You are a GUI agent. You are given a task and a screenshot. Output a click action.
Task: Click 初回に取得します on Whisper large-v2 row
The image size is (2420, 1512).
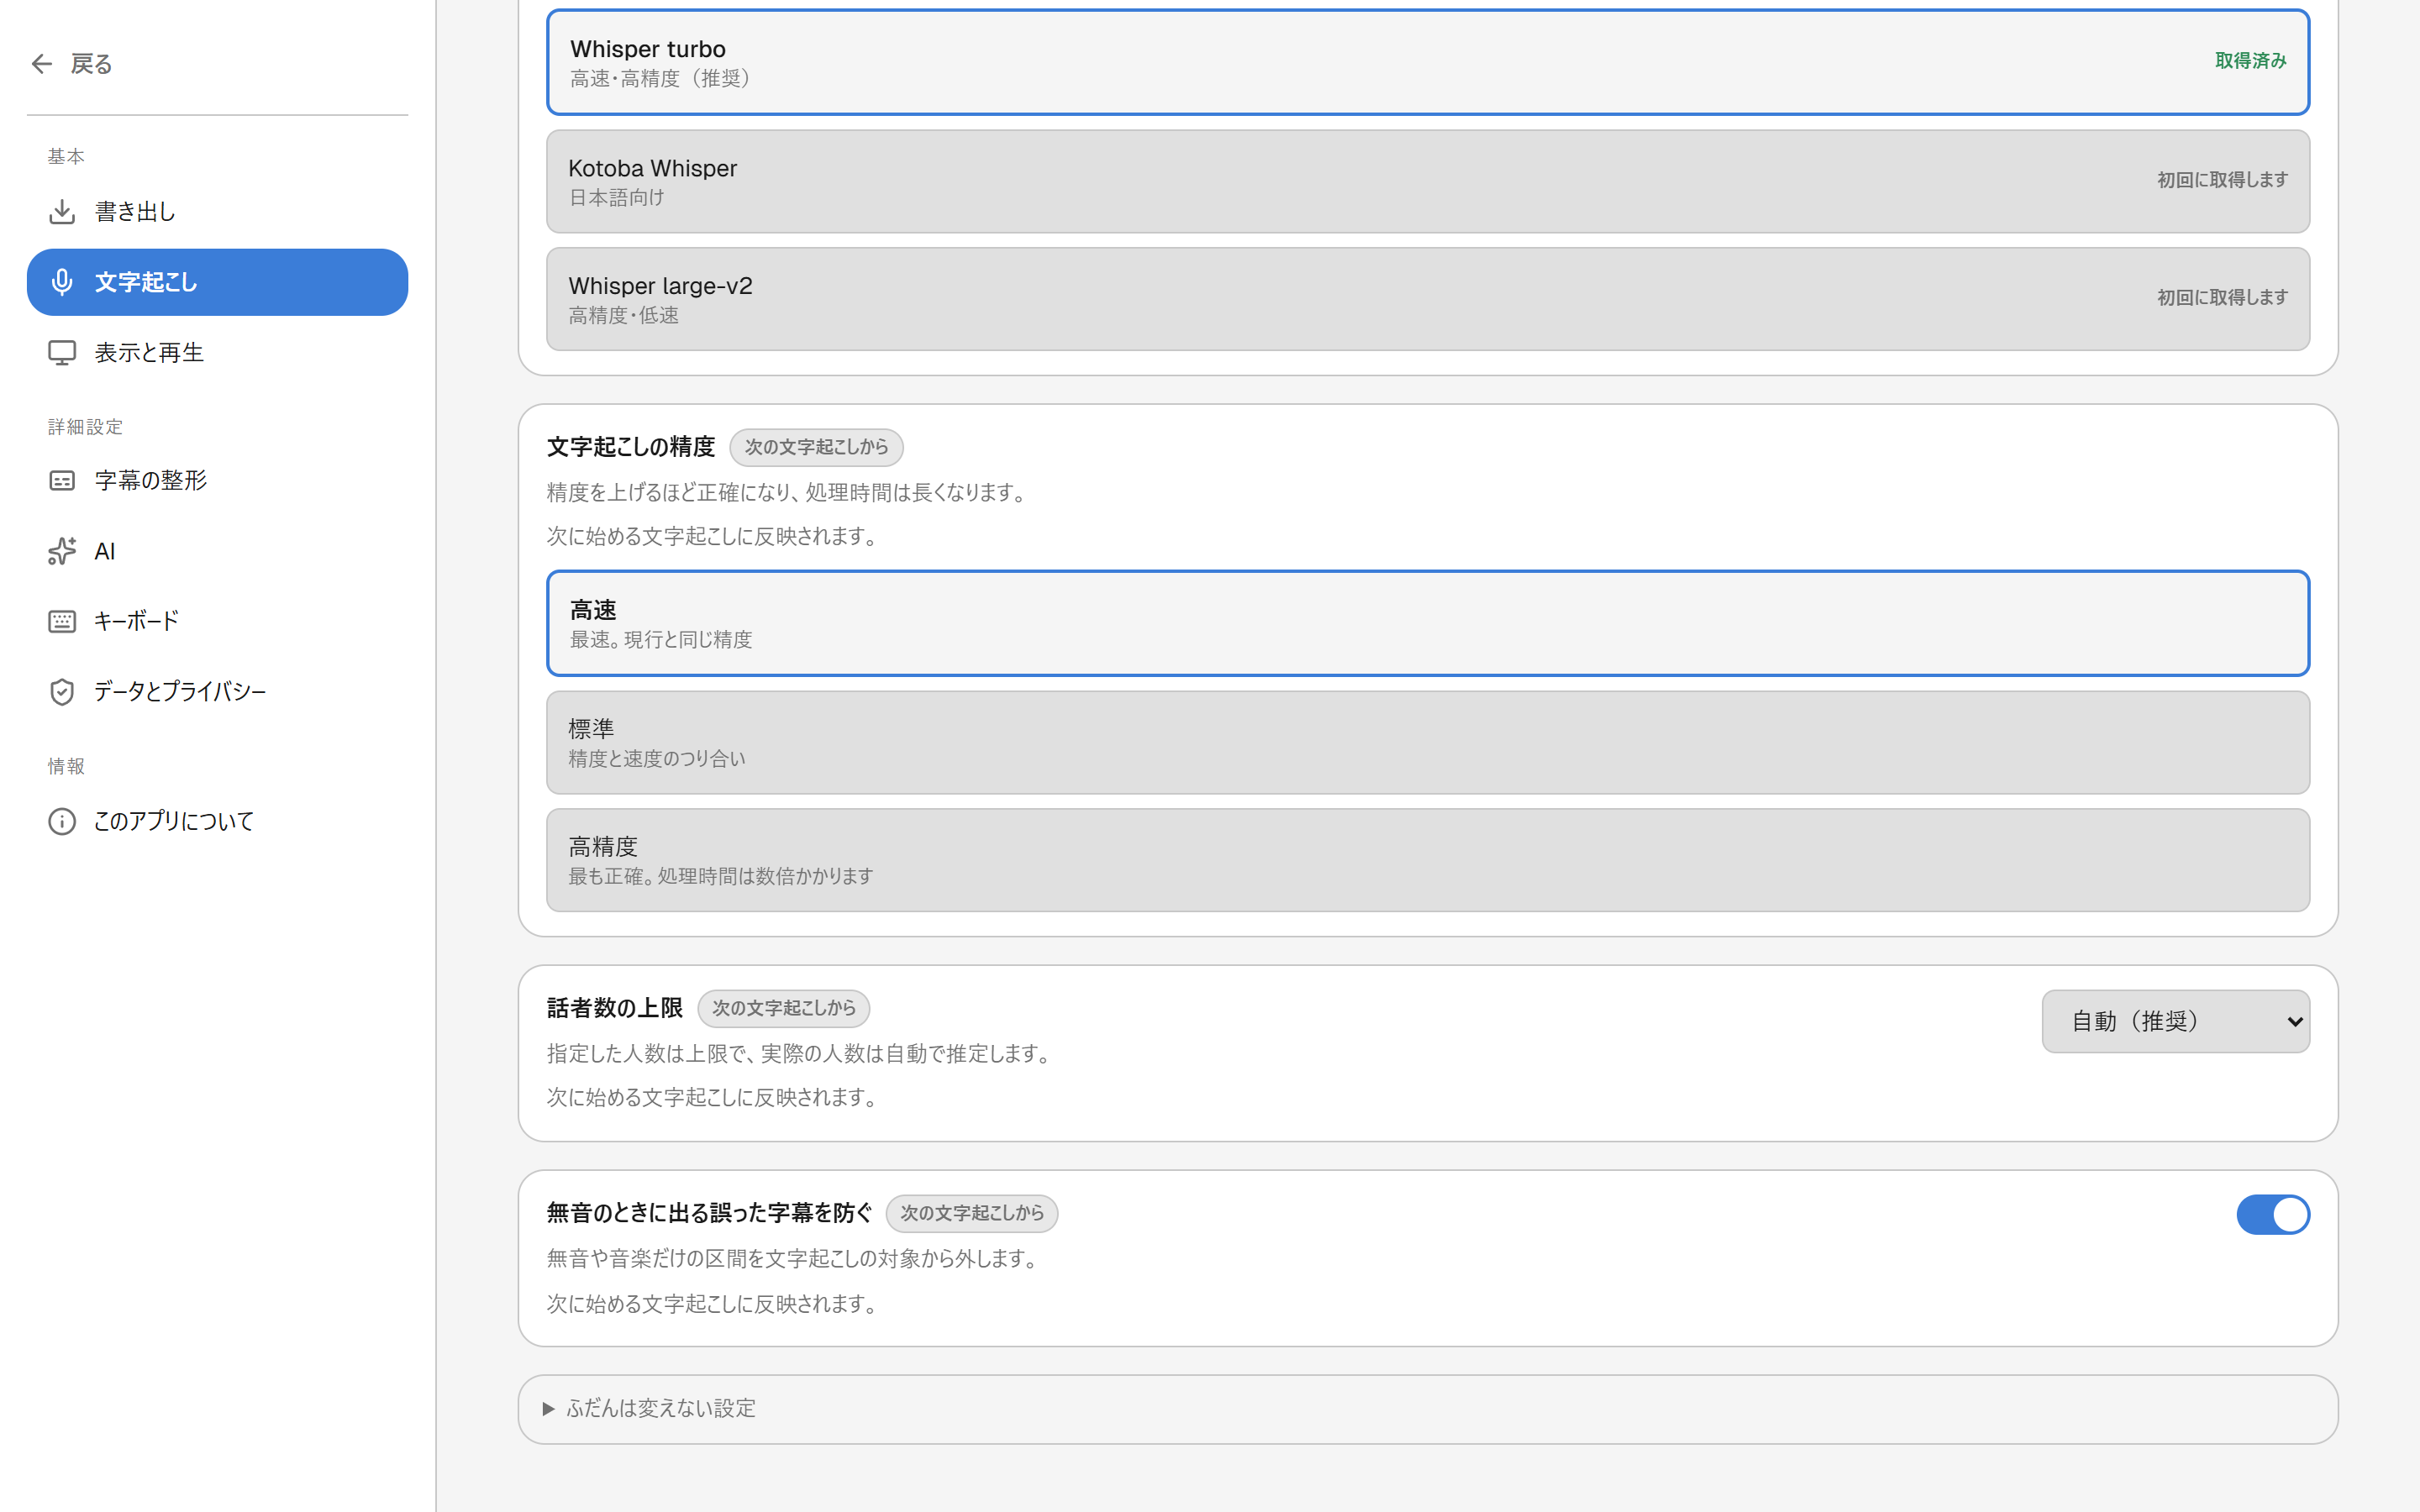pyautogui.click(x=2222, y=297)
